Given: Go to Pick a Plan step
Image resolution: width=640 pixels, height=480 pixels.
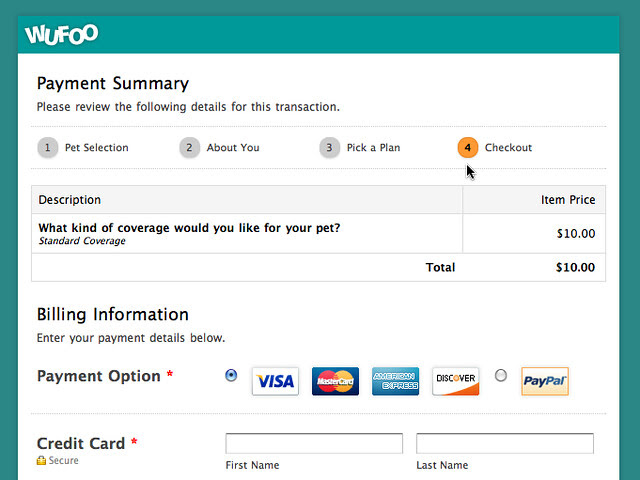Looking at the screenshot, I should pyautogui.click(x=373, y=147).
